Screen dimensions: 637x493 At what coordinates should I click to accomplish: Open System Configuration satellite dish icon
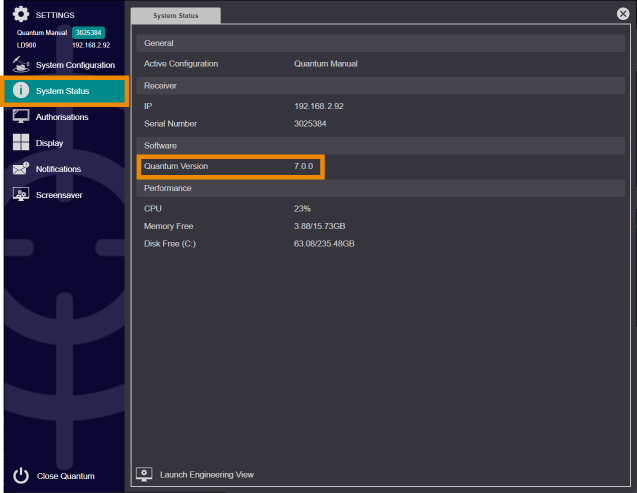click(x=21, y=64)
